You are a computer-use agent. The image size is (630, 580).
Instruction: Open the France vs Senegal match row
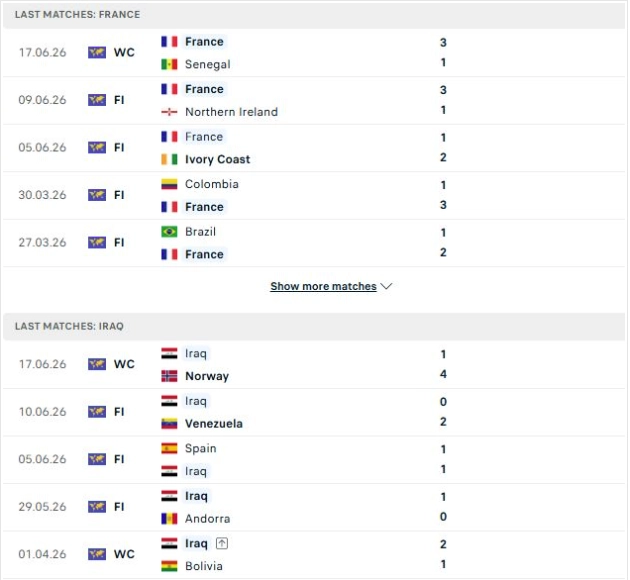click(x=314, y=53)
